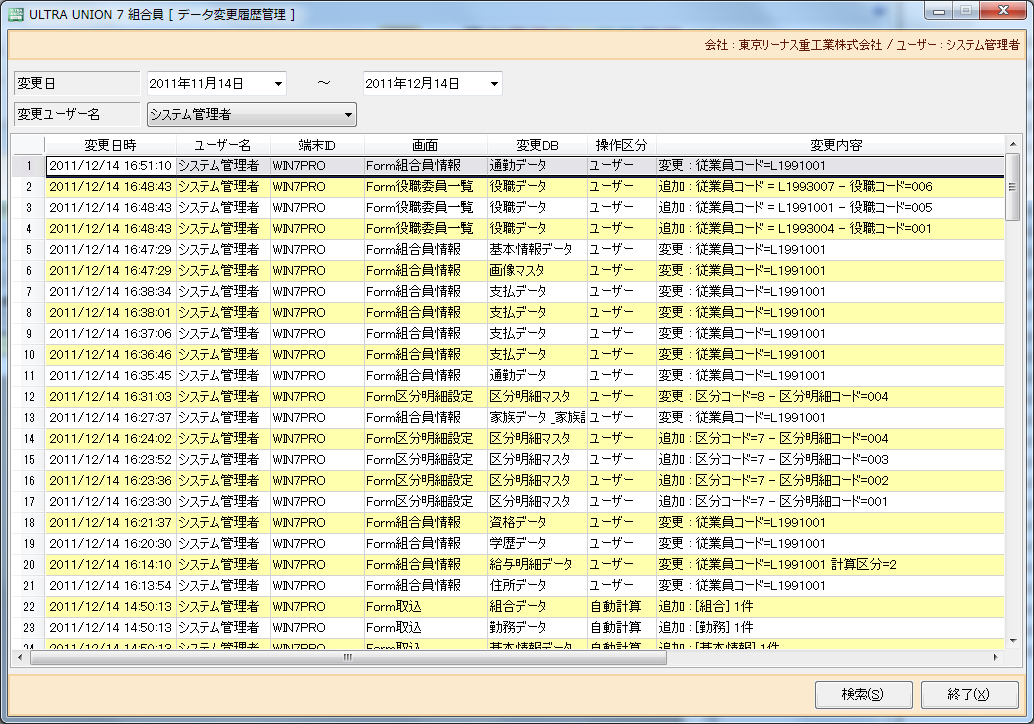Screen dimensions: 1034x724
Task: Click the ULTRA UNION app icon in title bar
Action: (x=16, y=15)
